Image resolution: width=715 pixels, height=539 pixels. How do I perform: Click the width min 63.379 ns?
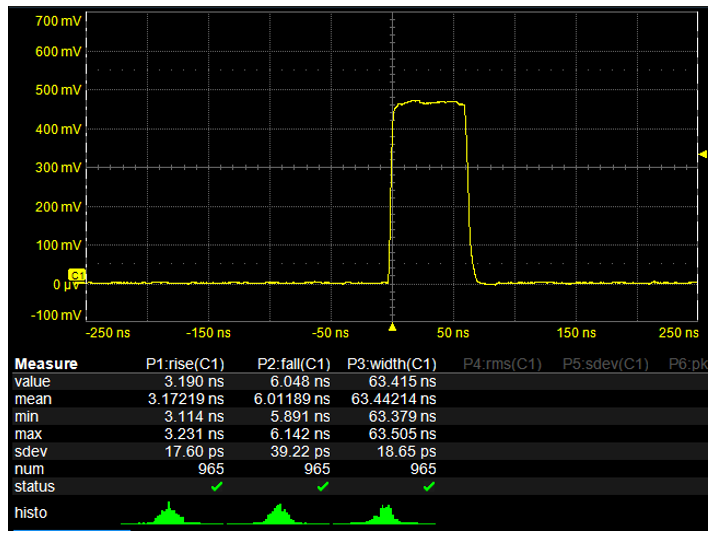tap(402, 416)
